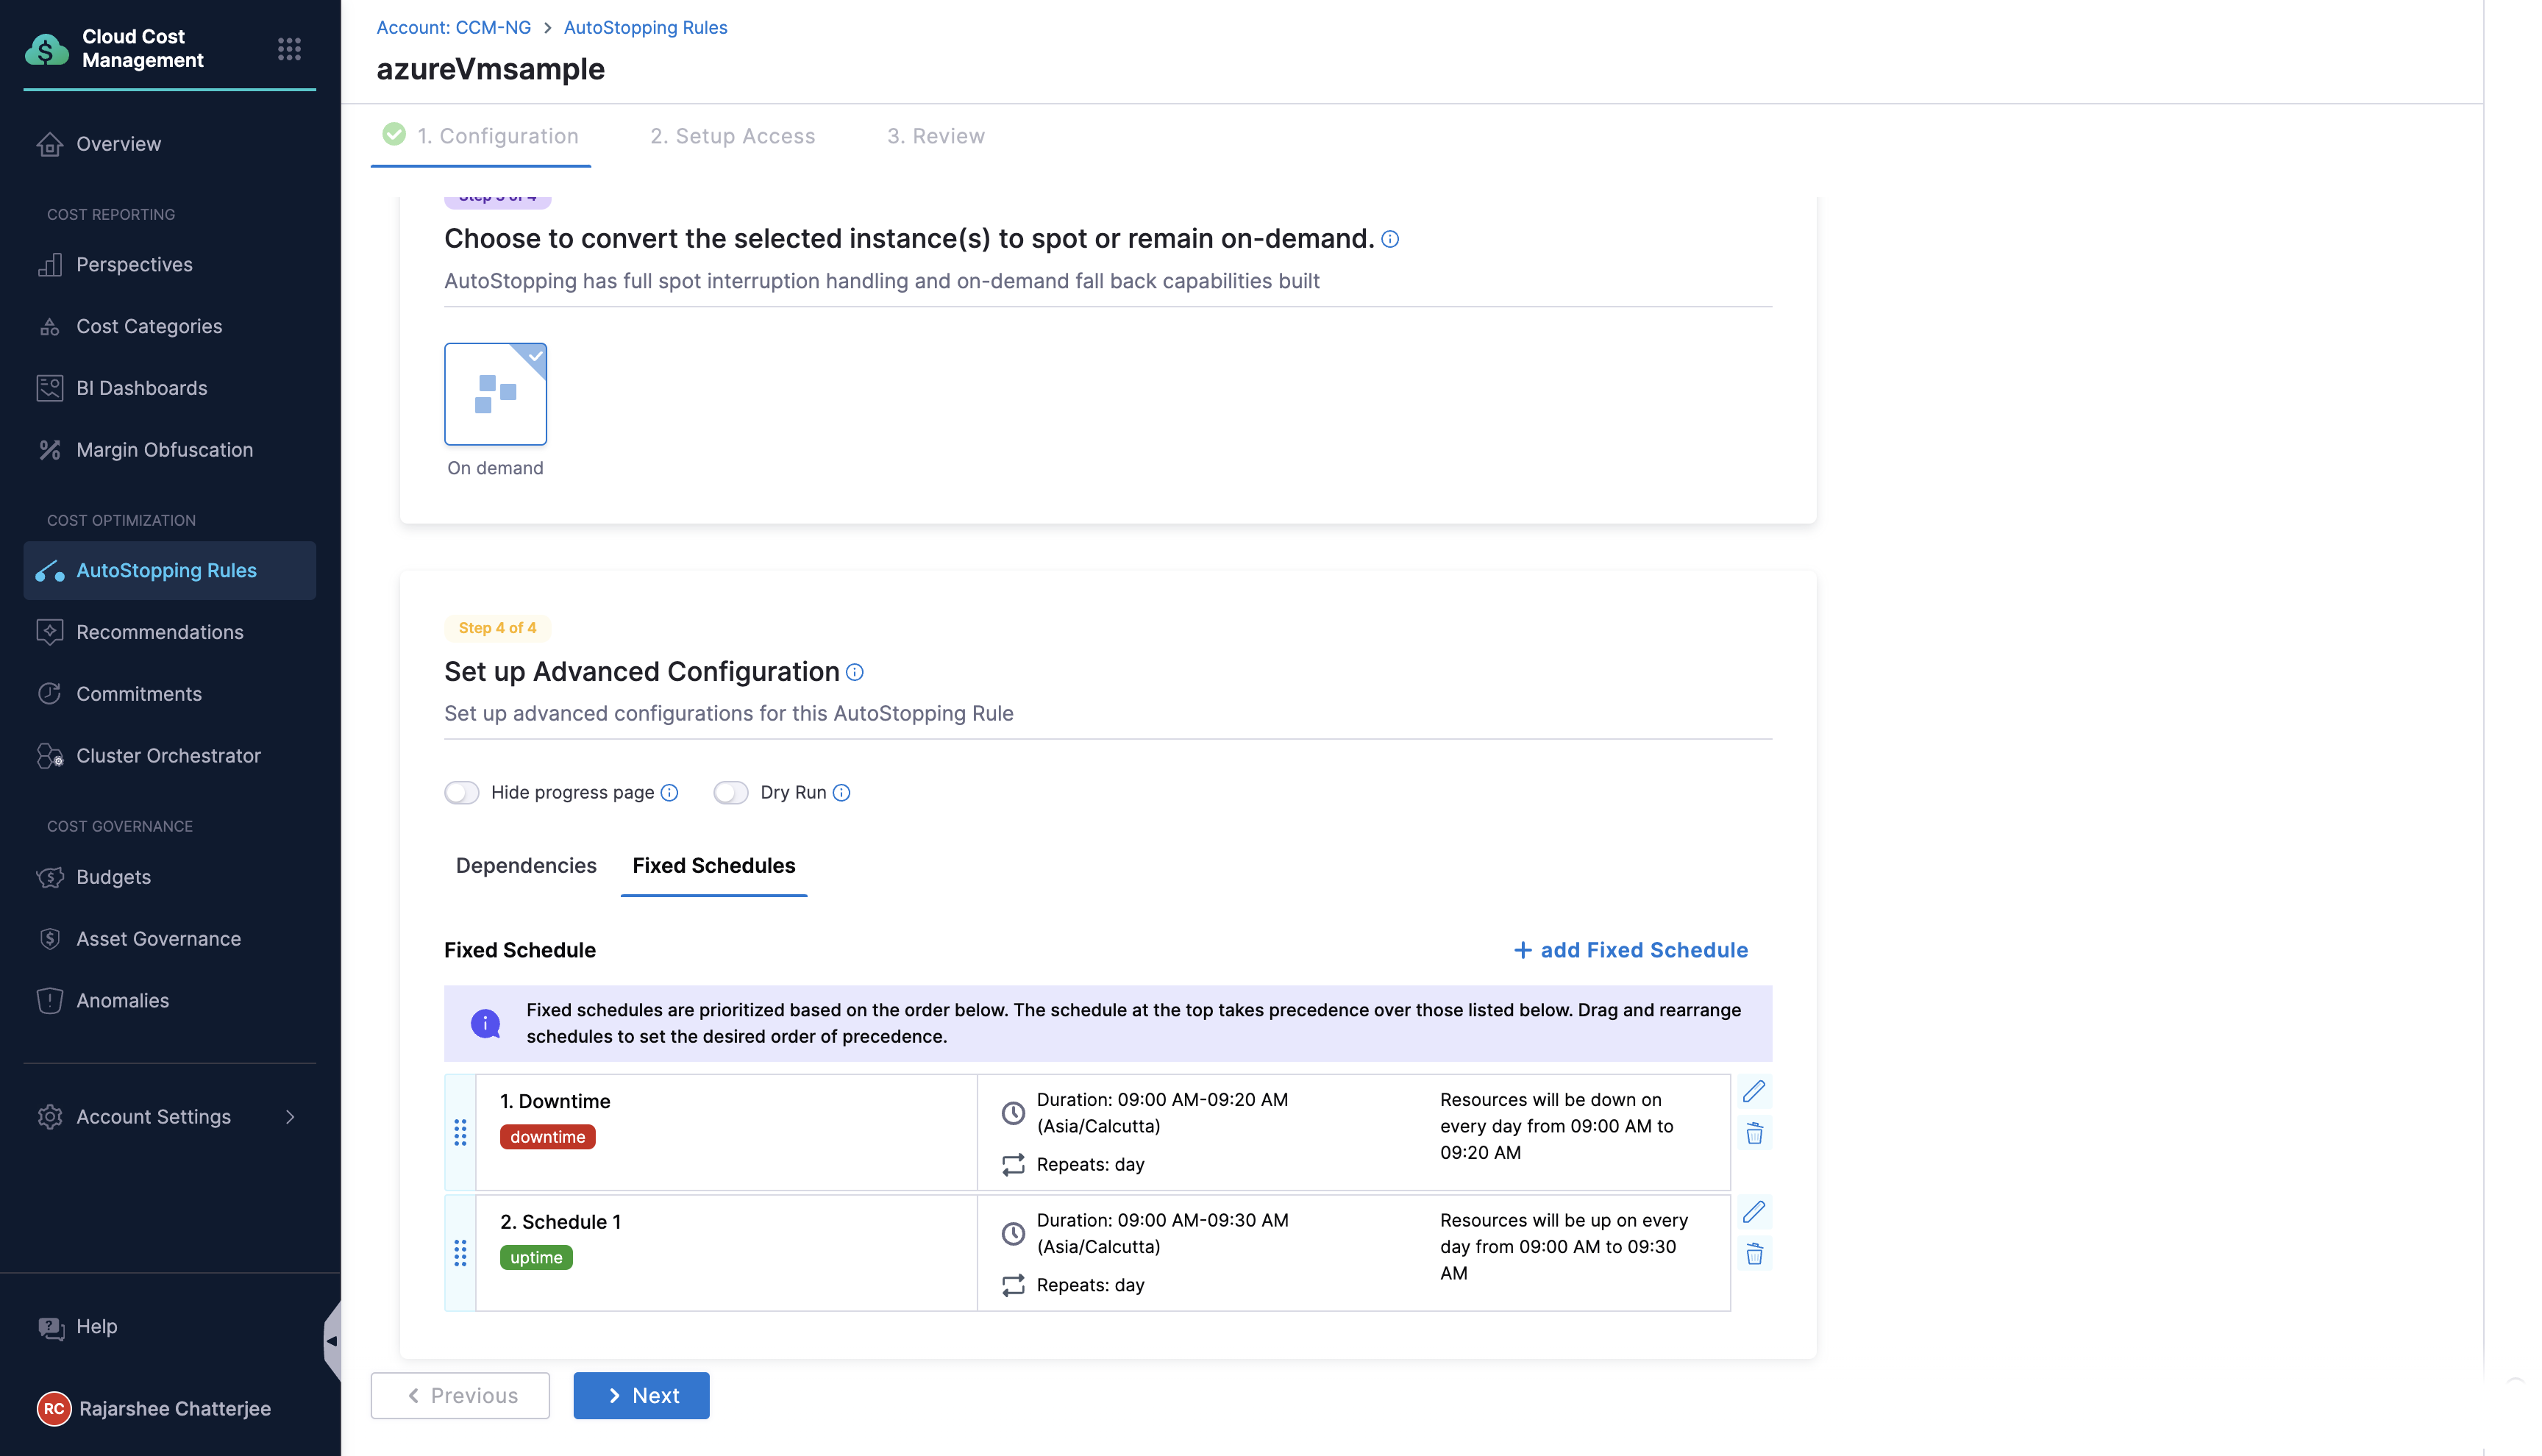Delete the Downtime schedule via trash icon
Image resolution: width=2542 pixels, height=1456 pixels.
click(x=1753, y=1133)
